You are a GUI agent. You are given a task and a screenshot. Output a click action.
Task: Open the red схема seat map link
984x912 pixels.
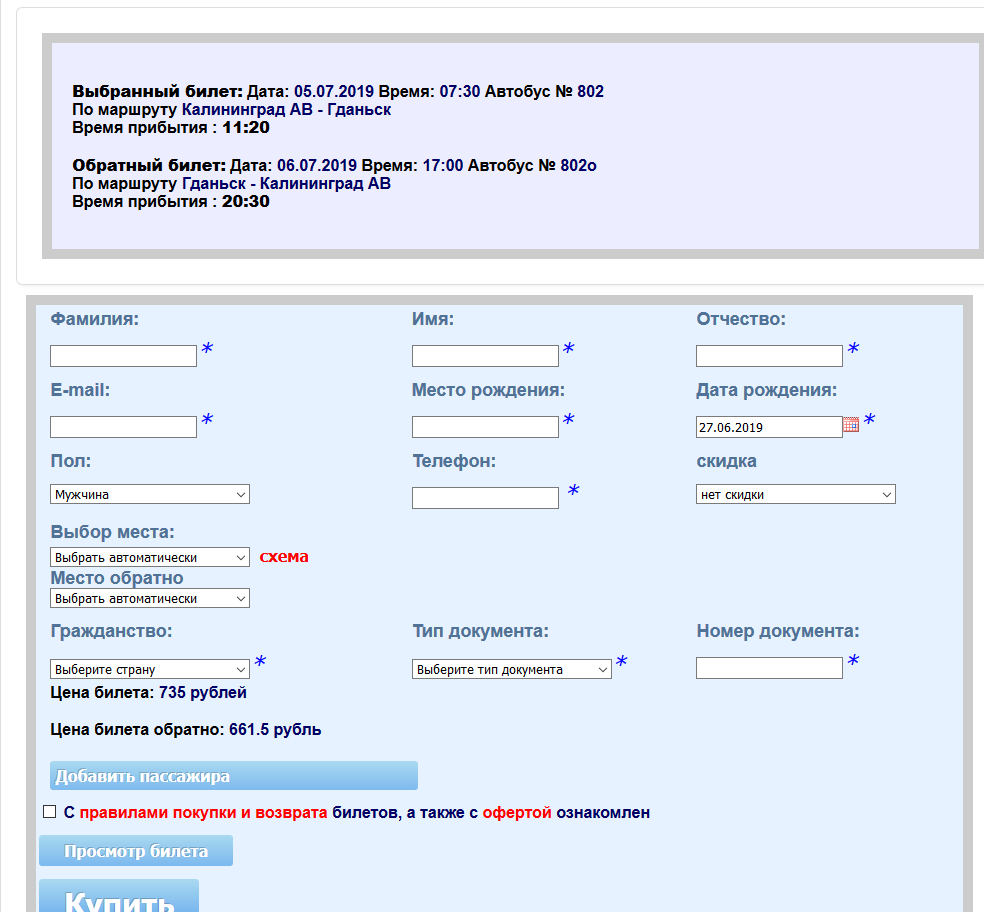tap(284, 557)
